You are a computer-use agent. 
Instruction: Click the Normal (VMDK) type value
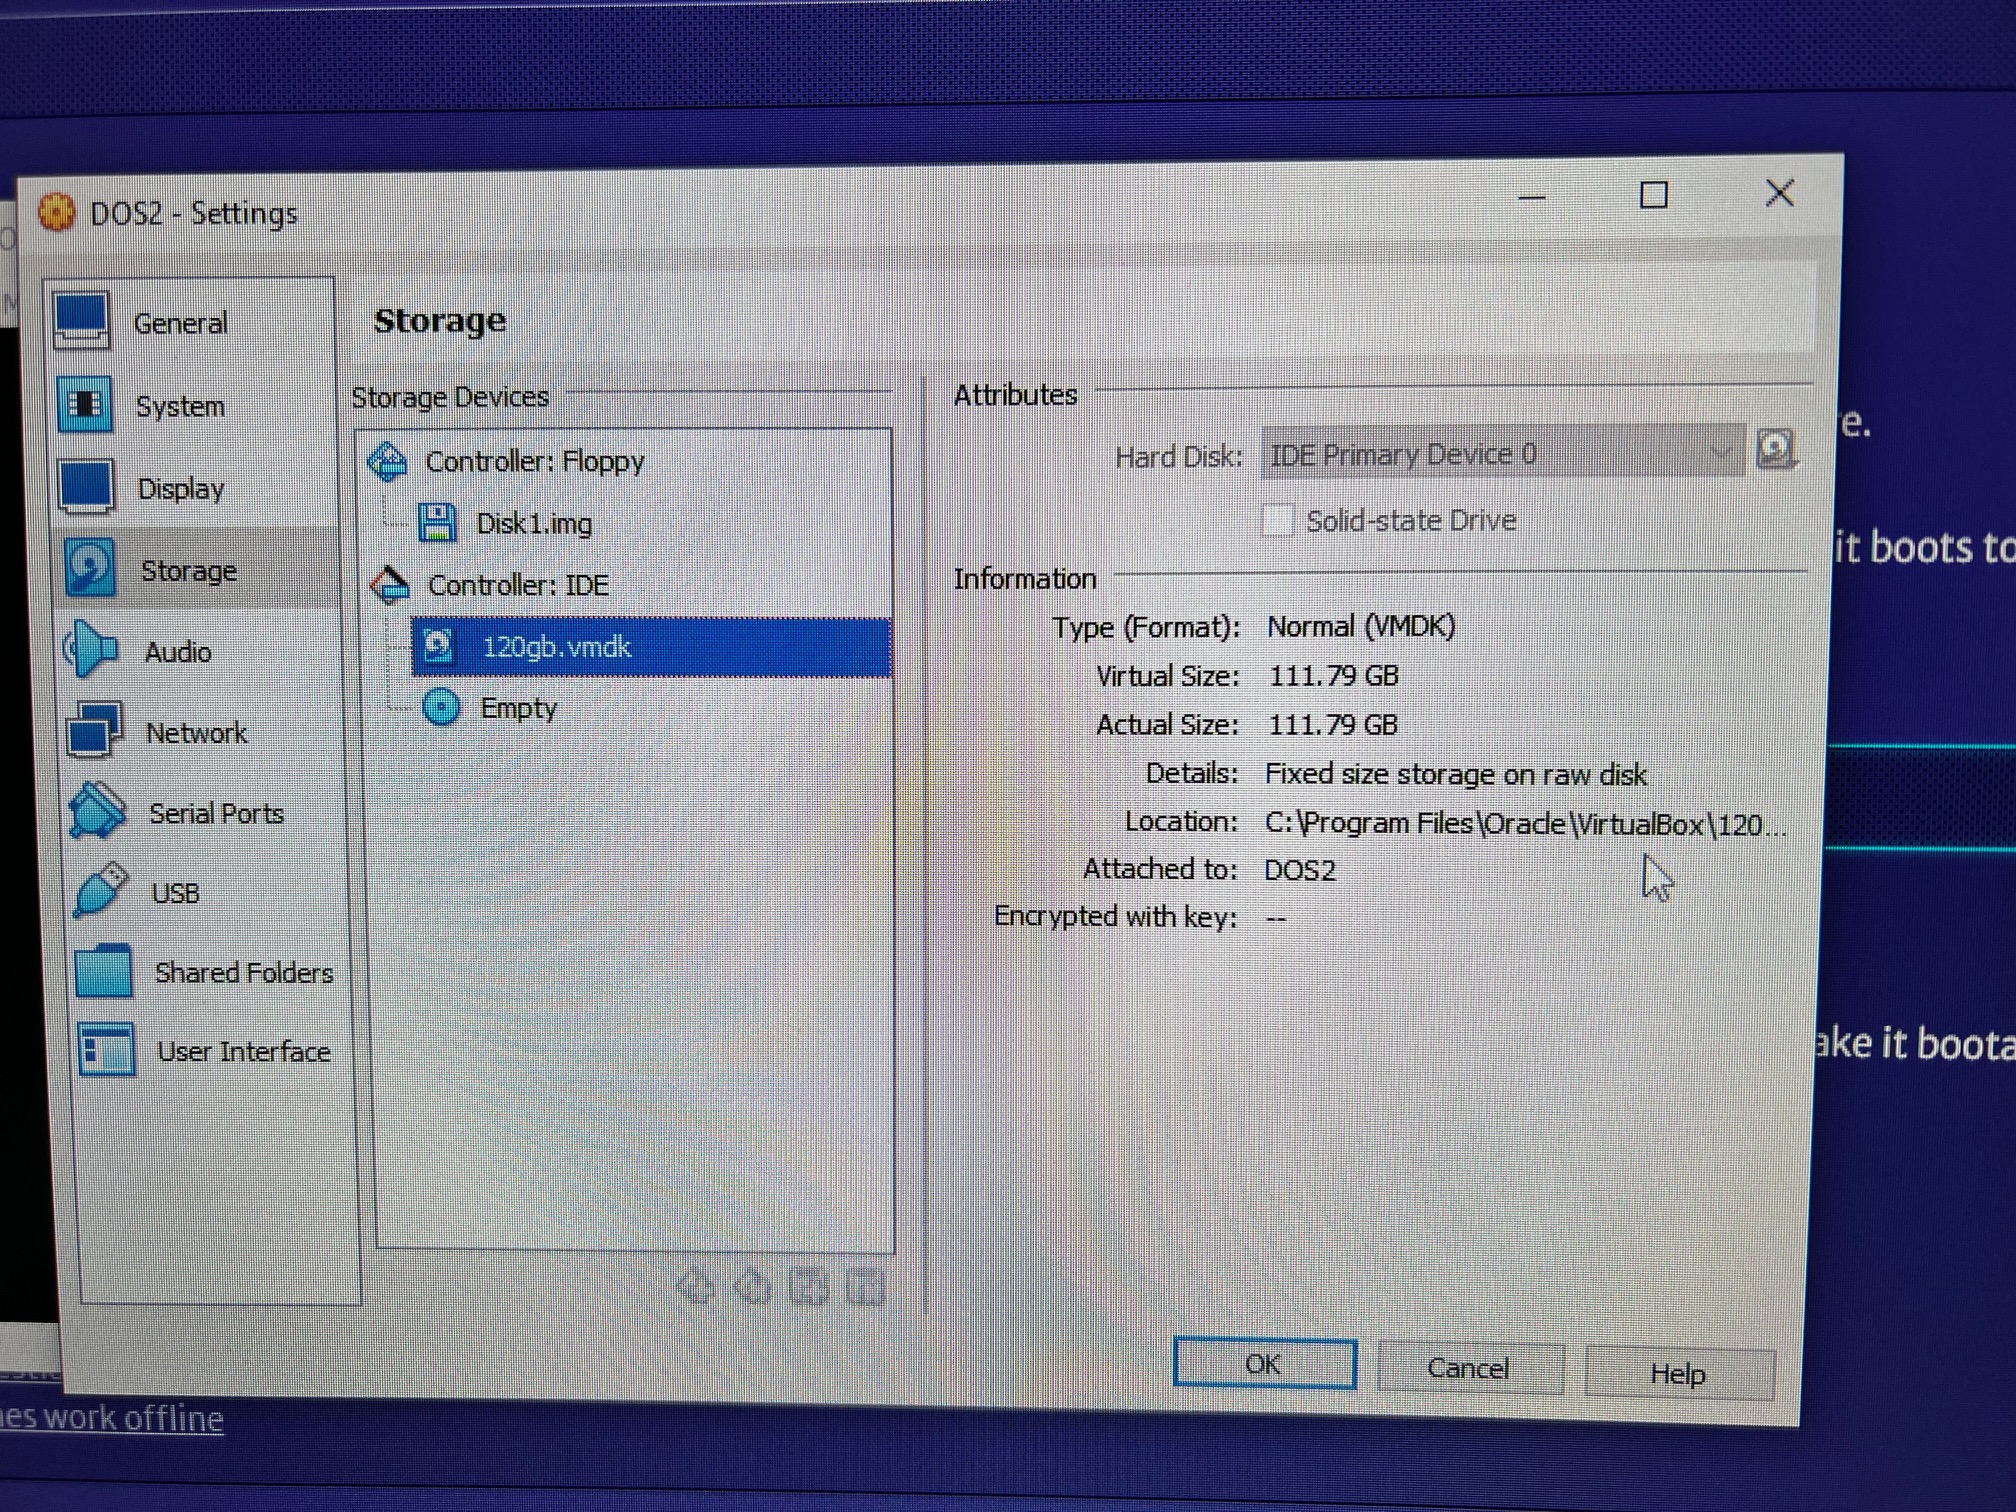point(1361,627)
